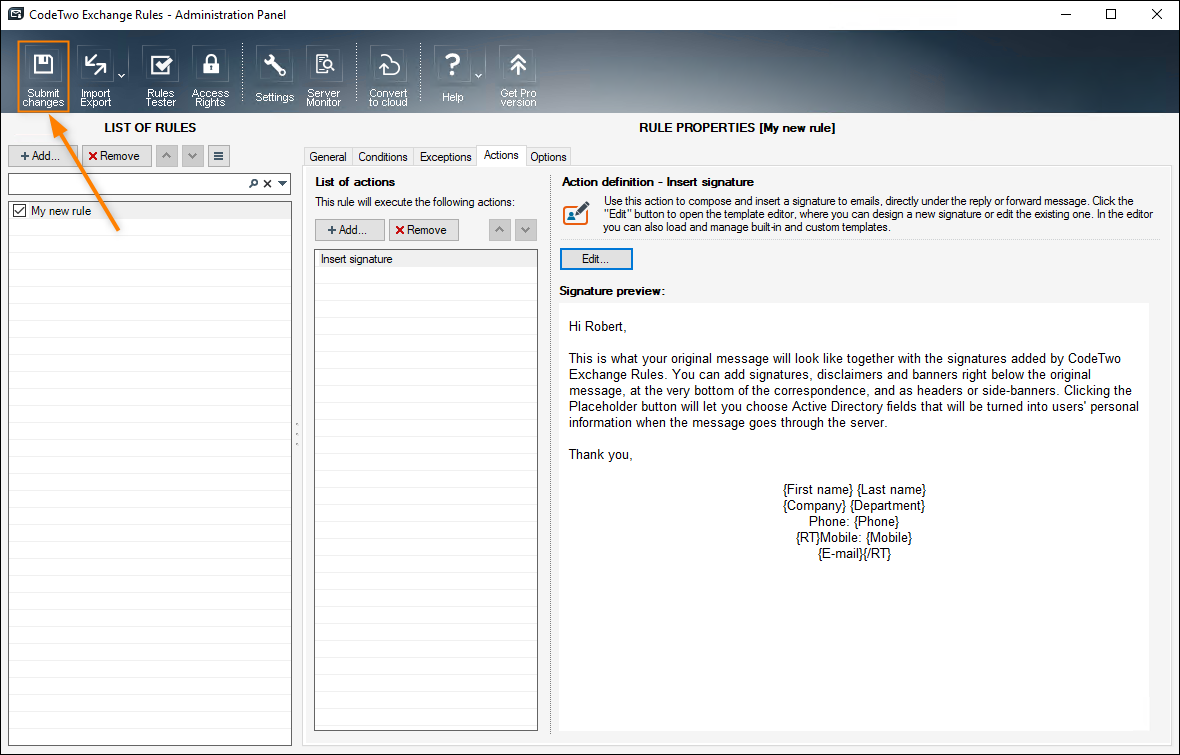This screenshot has height=755, width=1180.
Task: Click the Phone: {Phone} line in preview
Action: click(854, 522)
